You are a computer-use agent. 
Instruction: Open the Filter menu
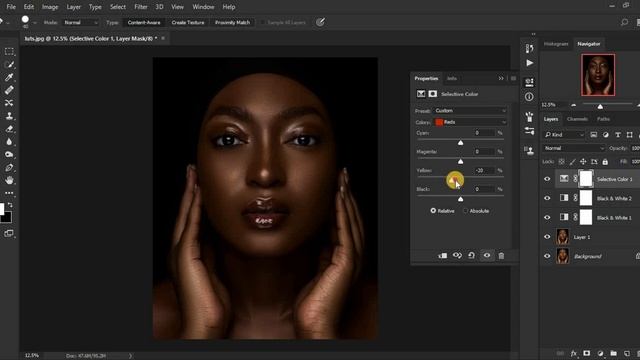pos(141,7)
